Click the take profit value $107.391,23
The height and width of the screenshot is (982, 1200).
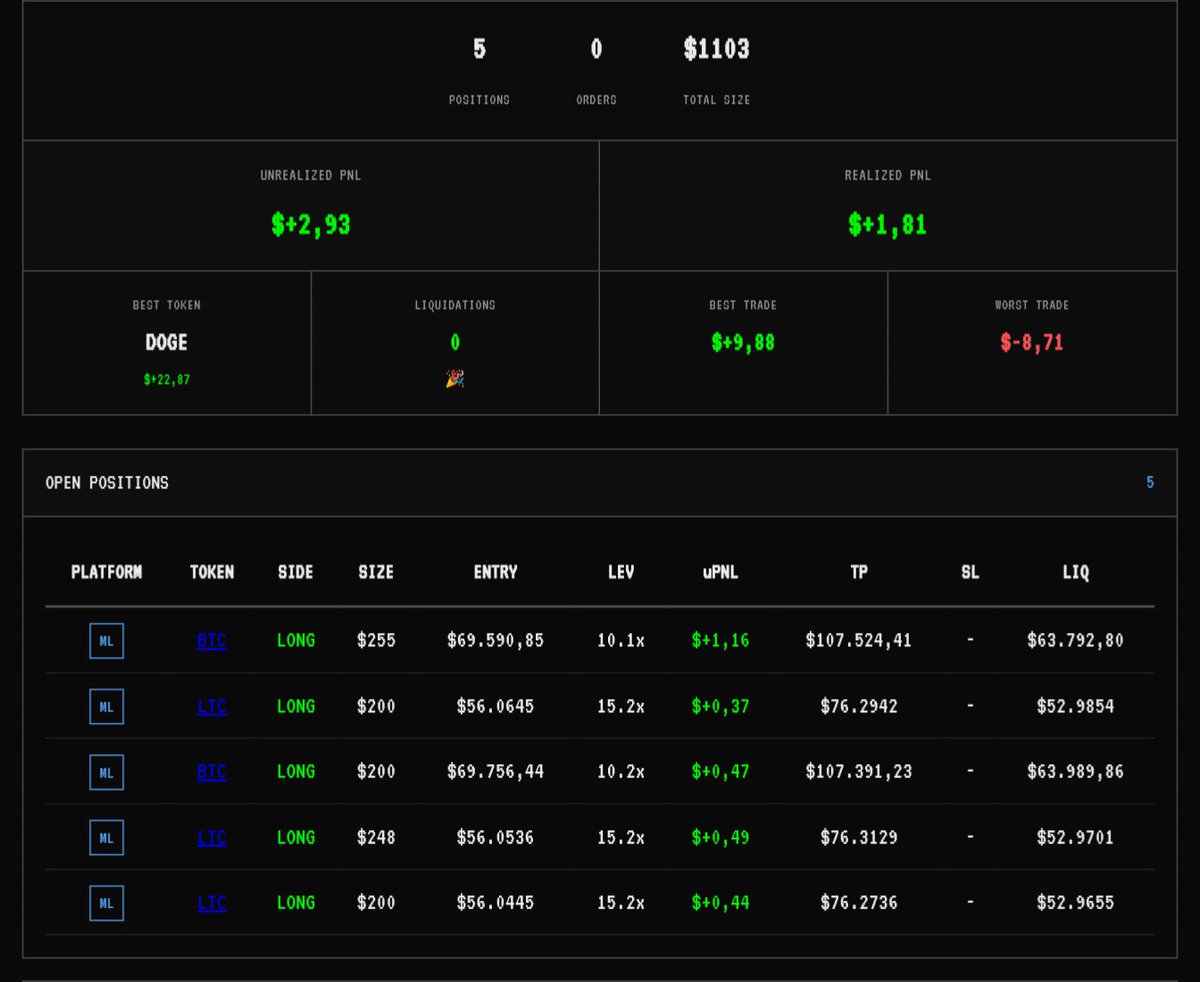859,772
